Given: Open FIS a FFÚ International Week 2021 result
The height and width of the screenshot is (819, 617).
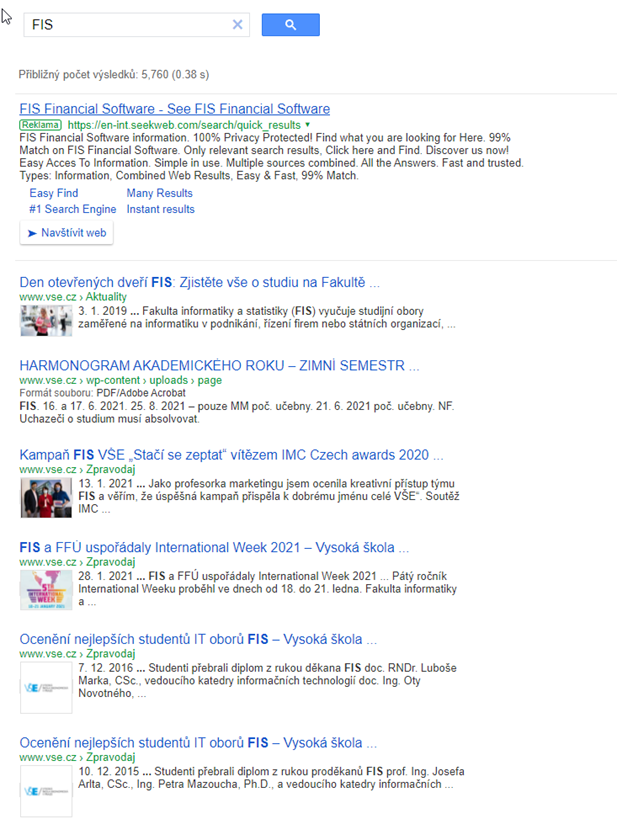Looking at the screenshot, I should [214, 547].
